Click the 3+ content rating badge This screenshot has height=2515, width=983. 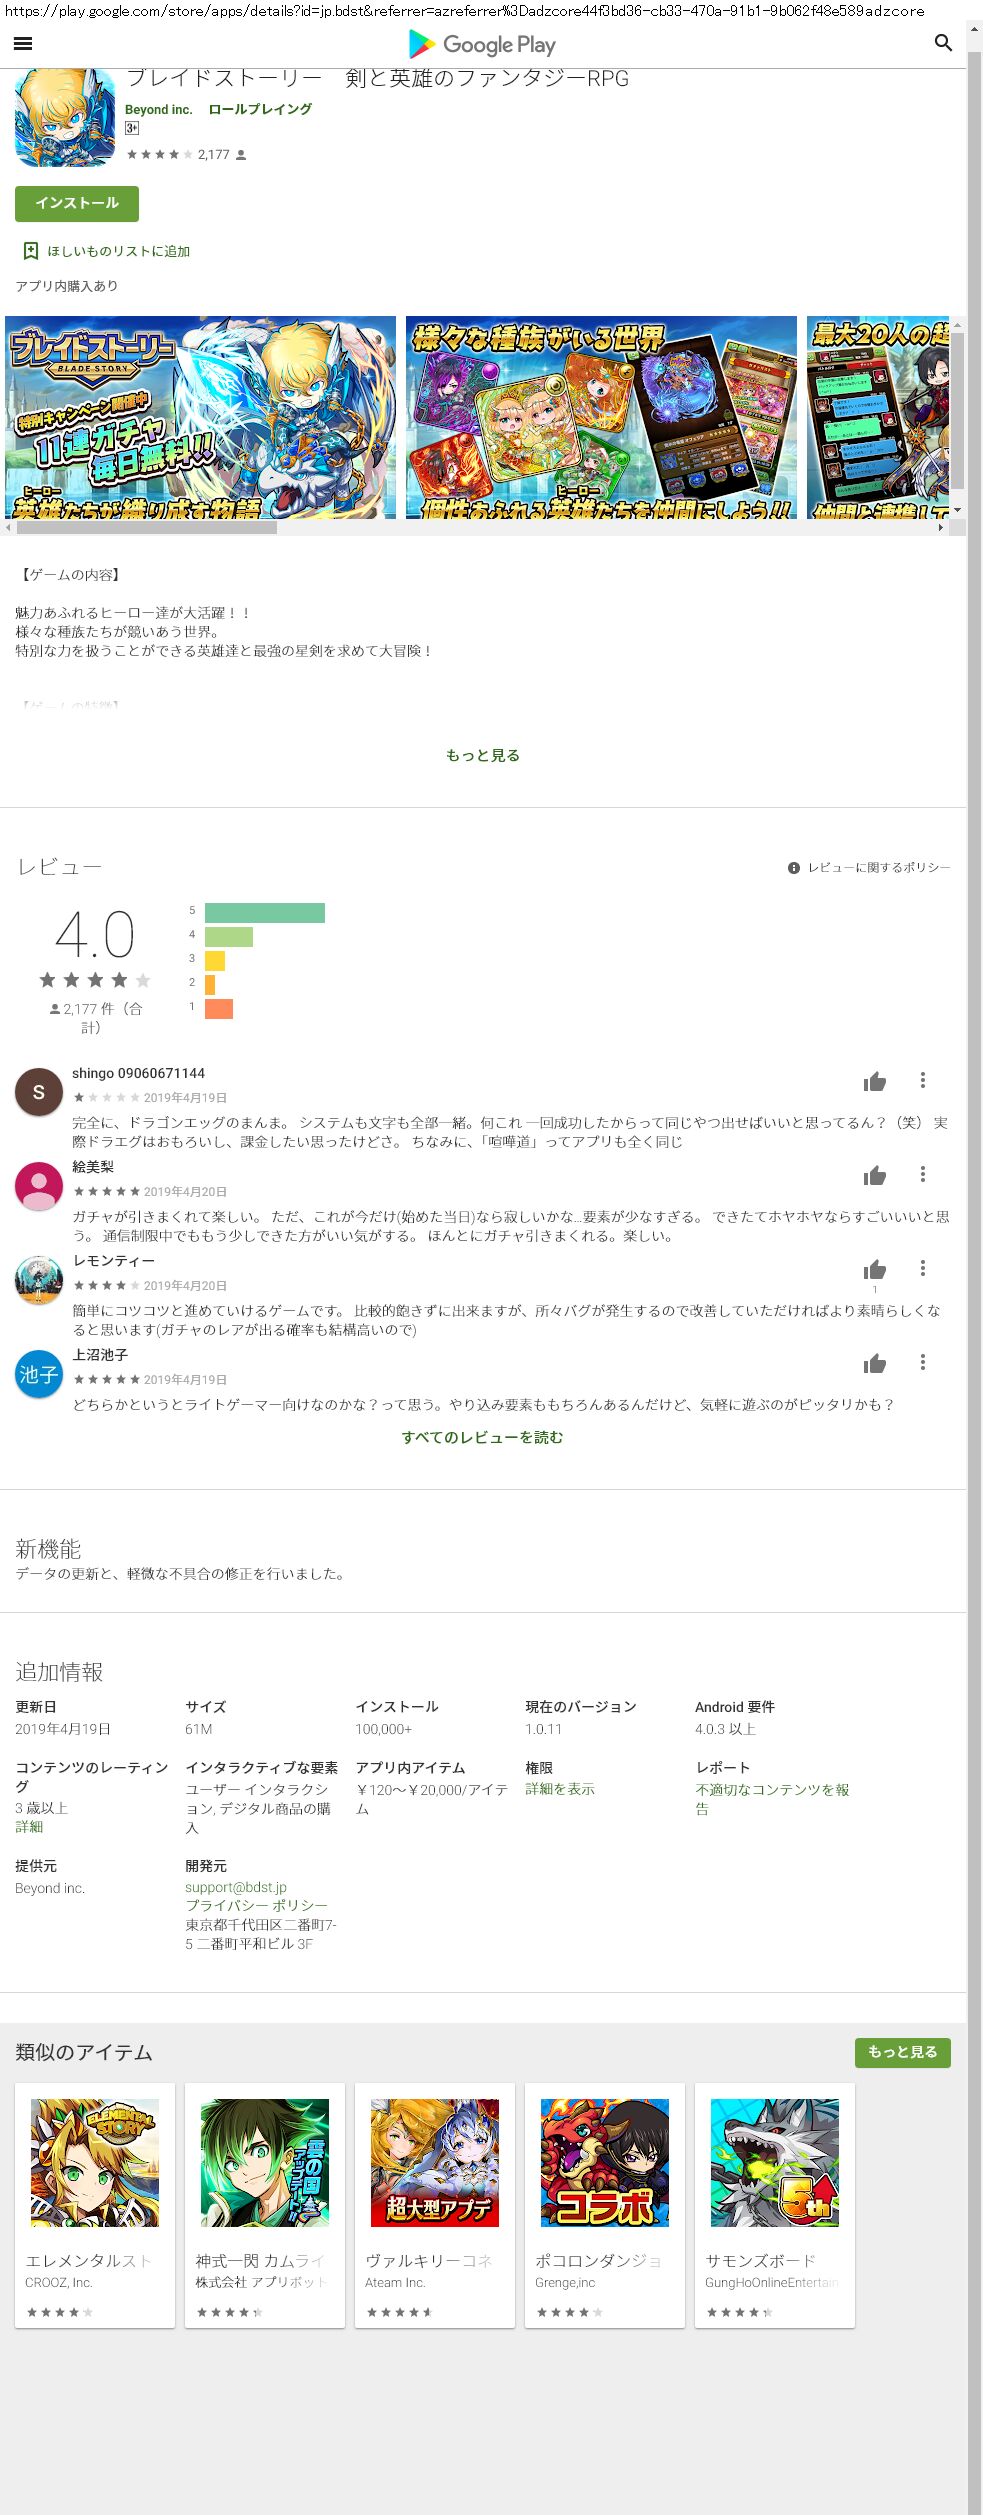coord(132,128)
